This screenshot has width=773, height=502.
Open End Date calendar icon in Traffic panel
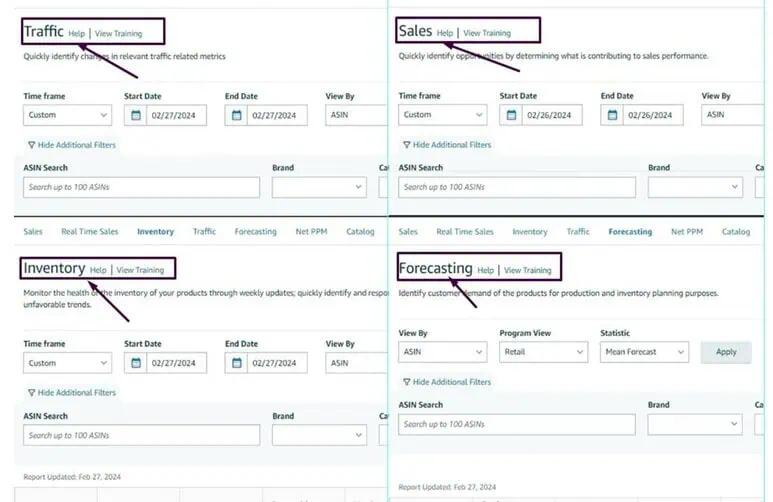(x=237, y=115)
